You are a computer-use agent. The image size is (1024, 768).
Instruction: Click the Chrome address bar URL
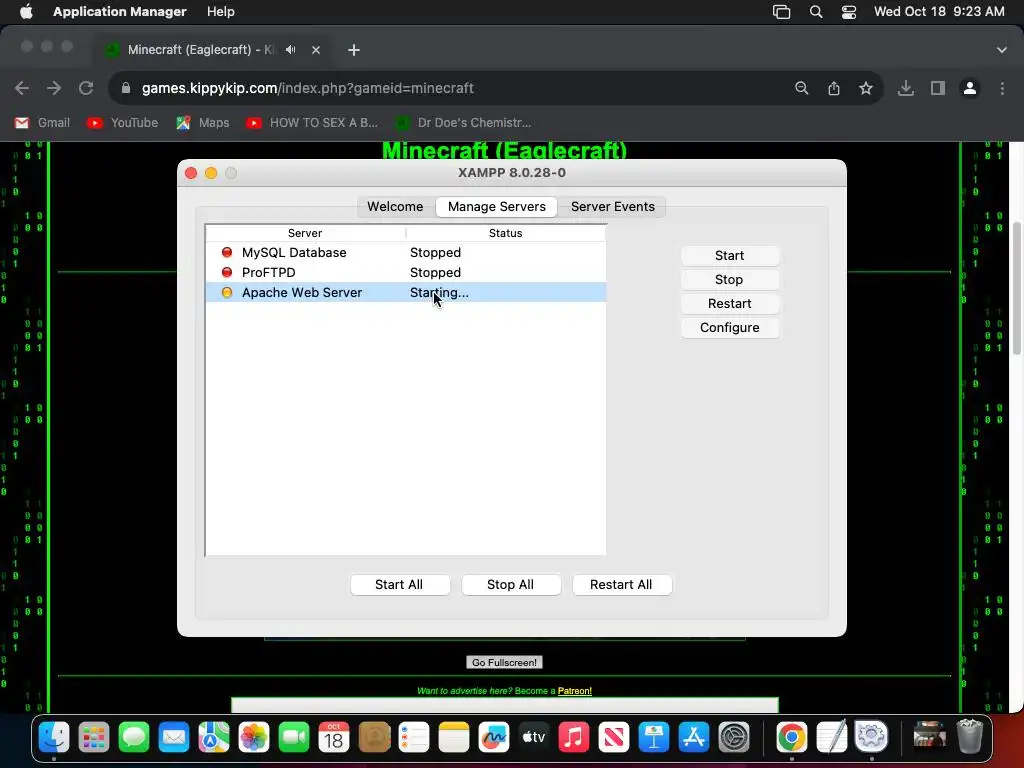pyautogui.click(x=308, y=88)
